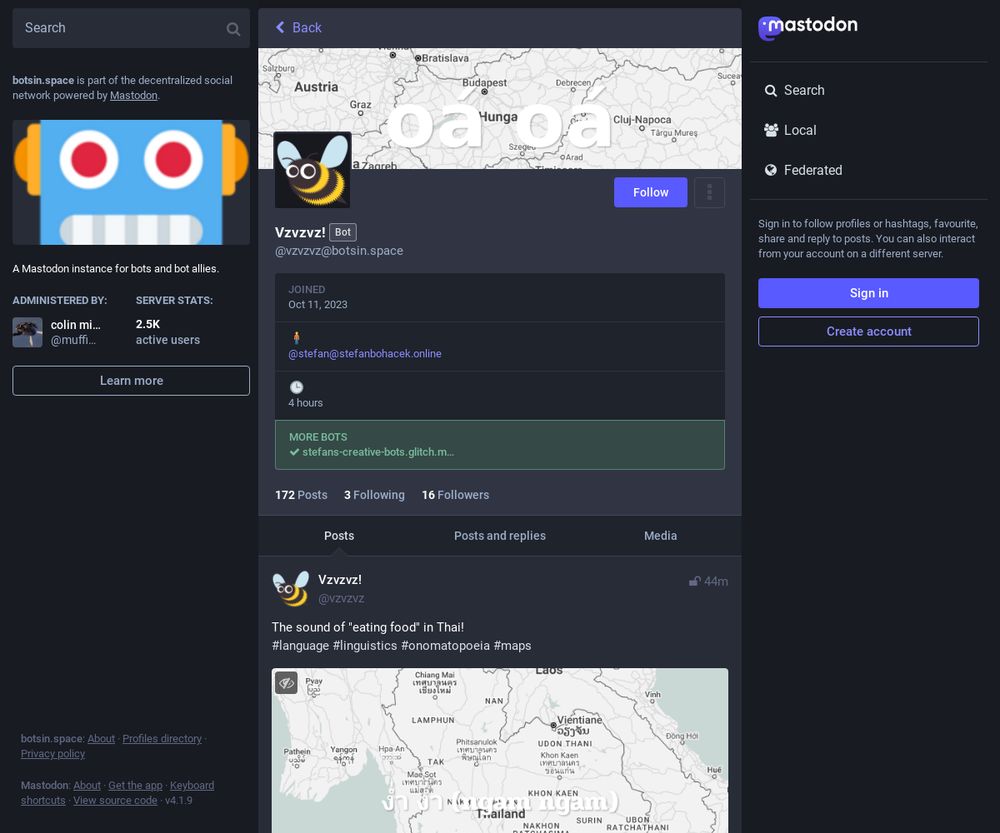View the 3 Following list
The height and width of the screenshot is (833, 1000).
click(x=374, y=495)
